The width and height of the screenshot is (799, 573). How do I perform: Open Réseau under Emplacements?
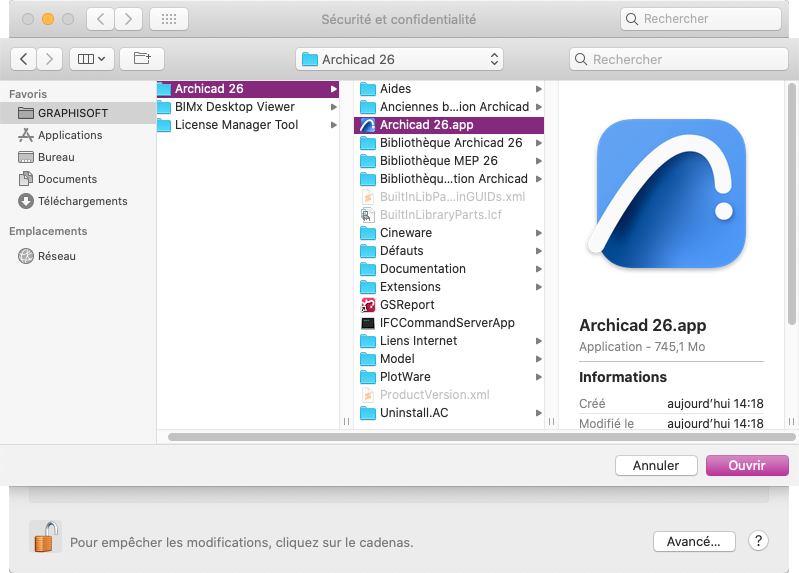[x=57, y=256]
